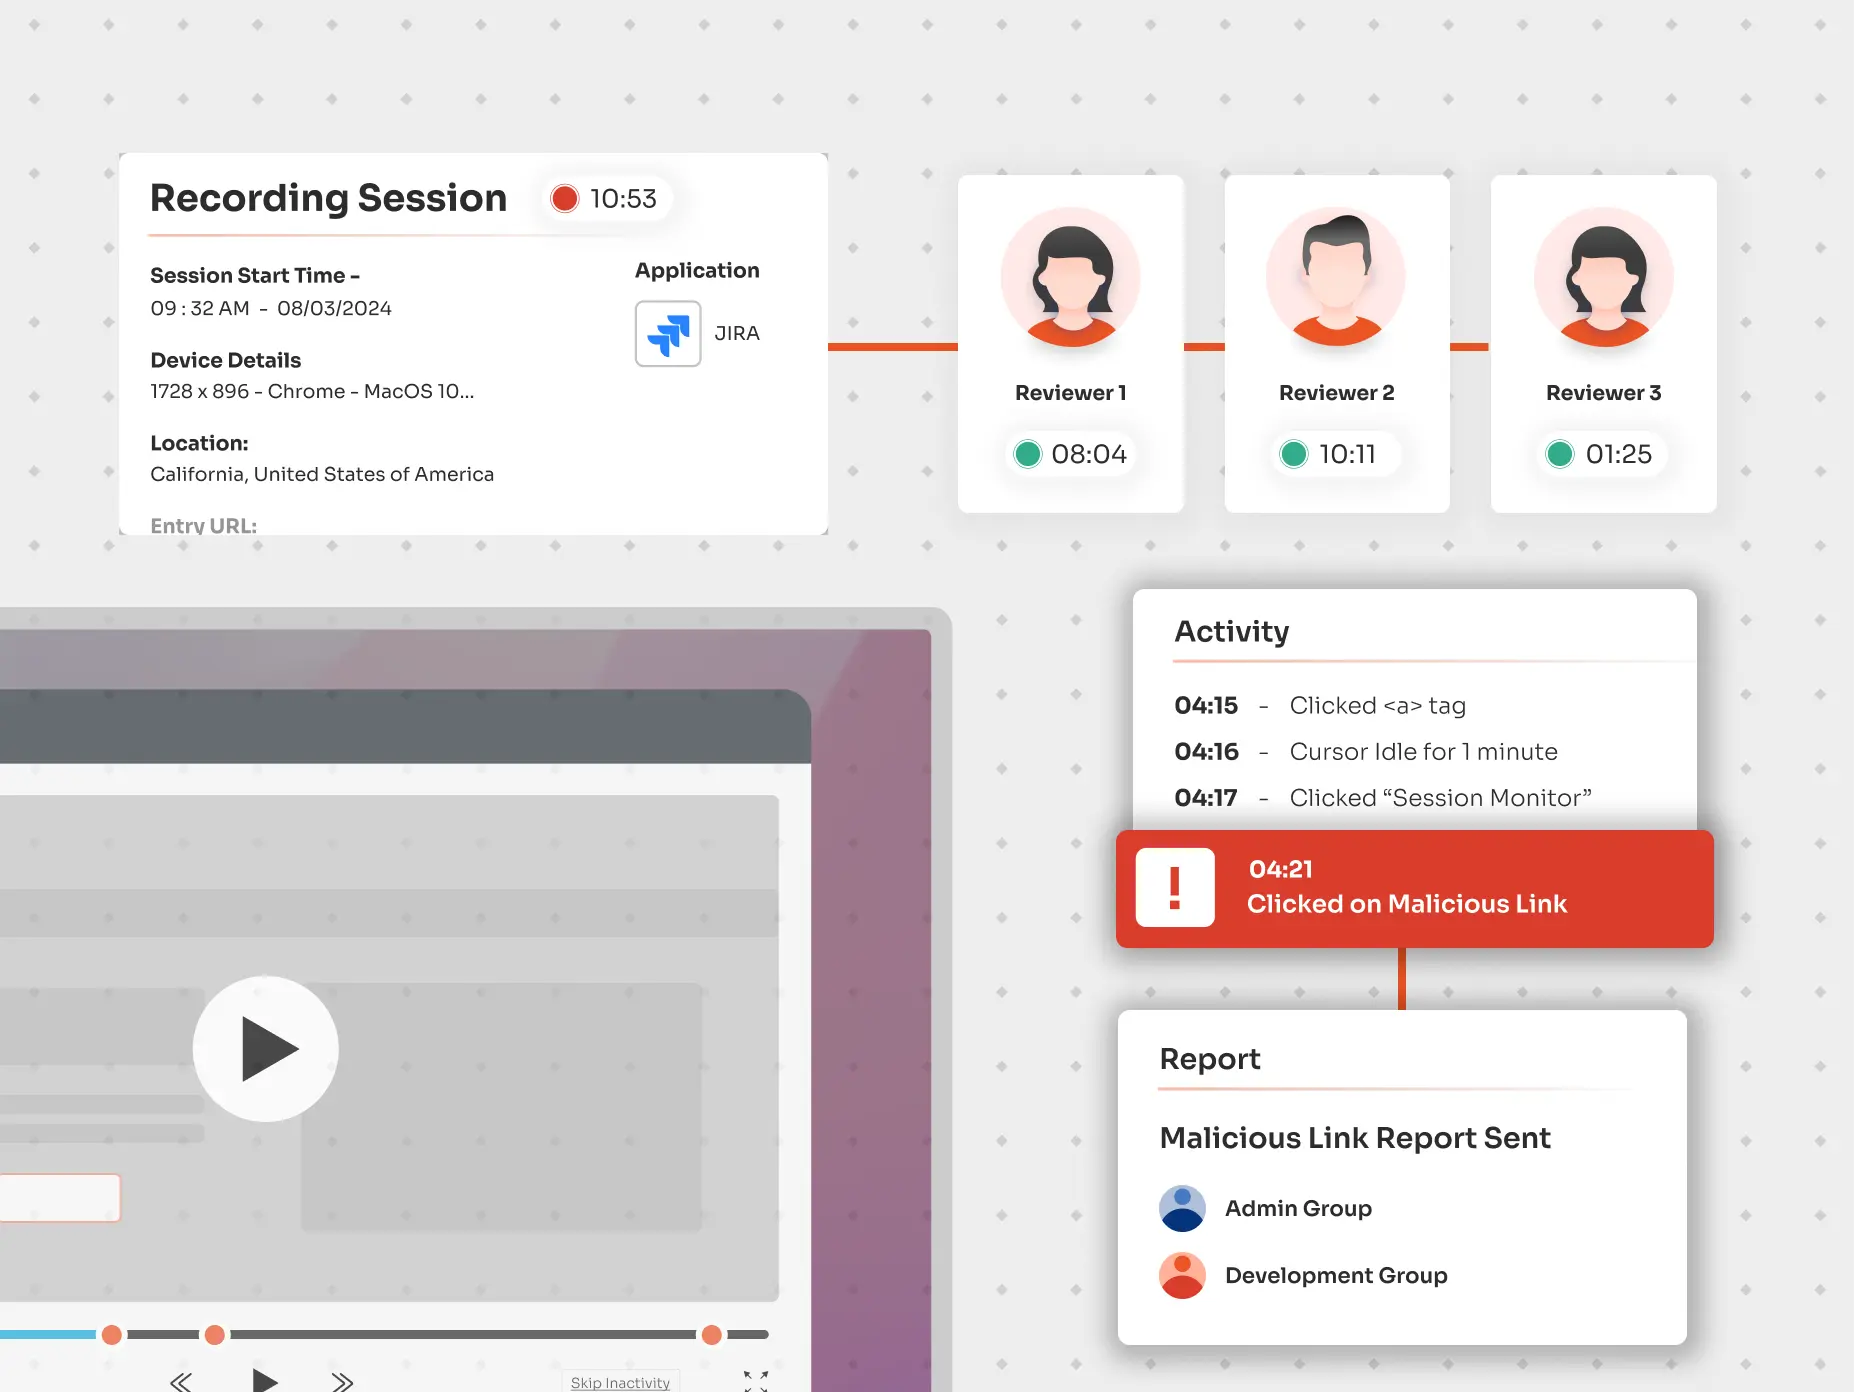Click the red recording indicator dot
1854x1392 pixels.
tap(566, 198)
